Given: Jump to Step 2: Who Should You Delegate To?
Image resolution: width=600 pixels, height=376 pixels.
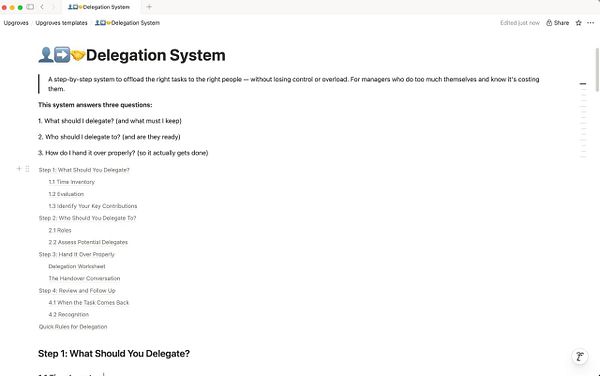Looking at the screenshot, I should 87,218.
